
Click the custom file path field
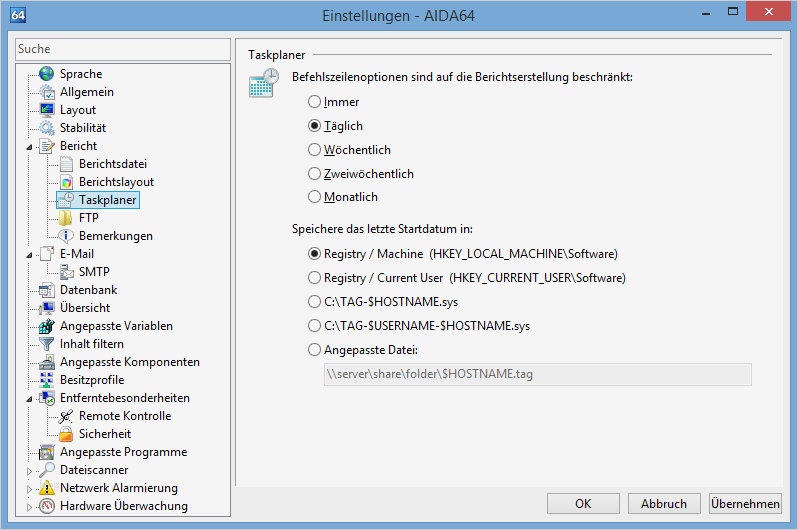(537, 374)
